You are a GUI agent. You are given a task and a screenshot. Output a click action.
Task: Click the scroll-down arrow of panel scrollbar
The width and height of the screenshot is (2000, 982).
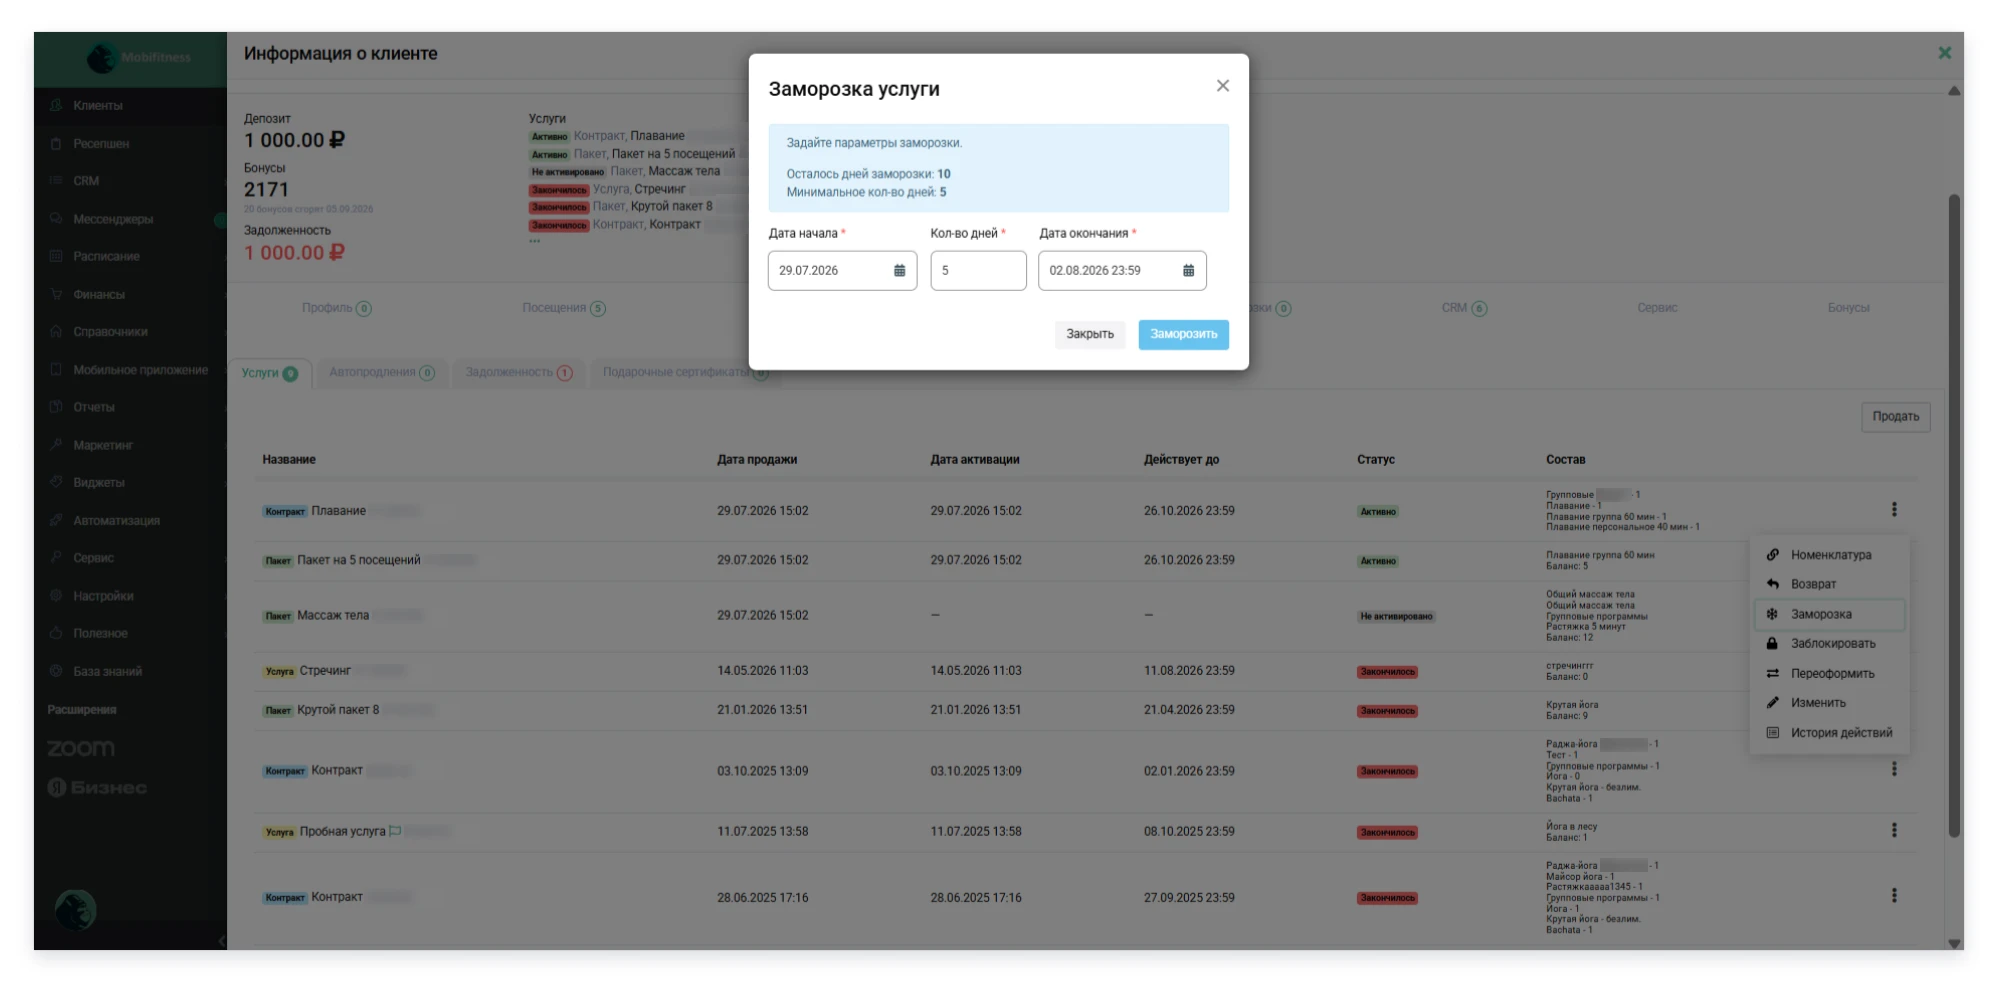coord(1954,943)
